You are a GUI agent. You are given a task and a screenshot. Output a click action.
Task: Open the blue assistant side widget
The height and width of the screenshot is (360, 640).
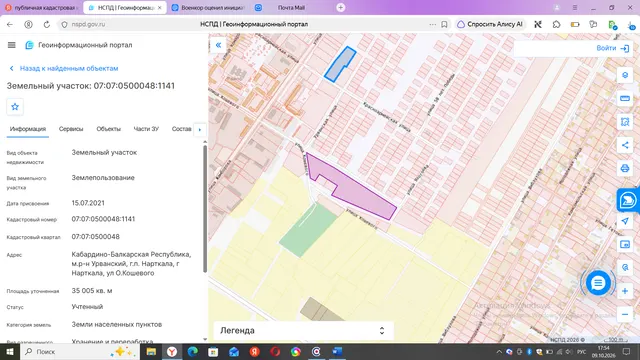coord(628,200)
